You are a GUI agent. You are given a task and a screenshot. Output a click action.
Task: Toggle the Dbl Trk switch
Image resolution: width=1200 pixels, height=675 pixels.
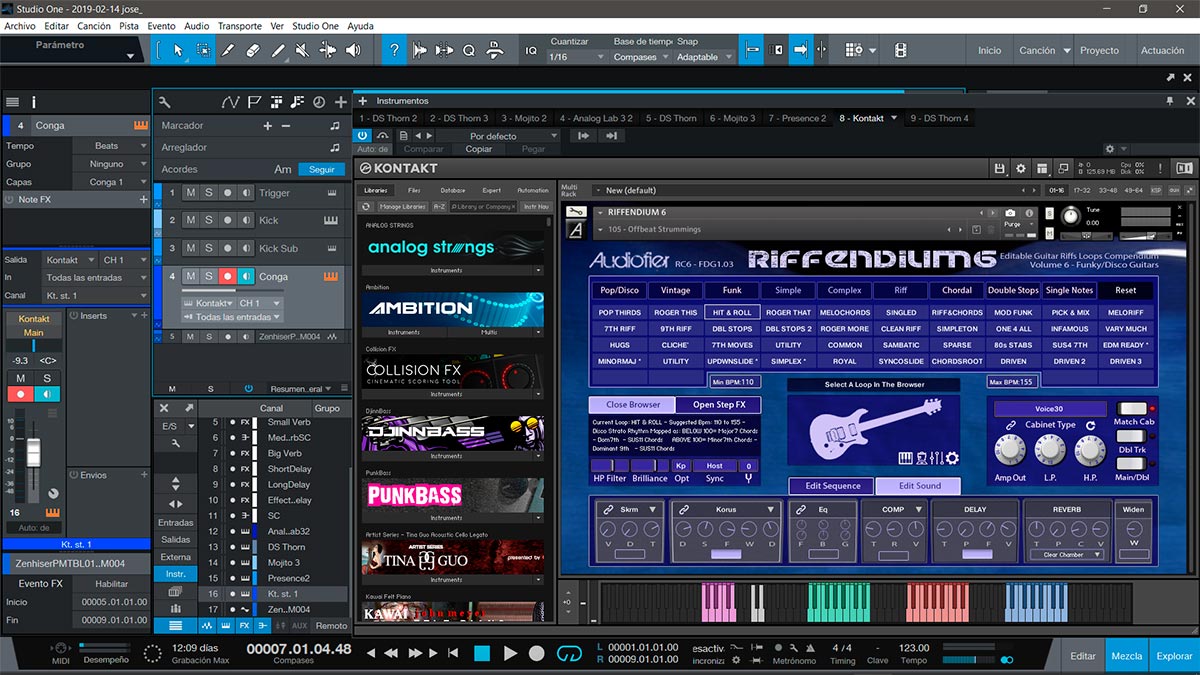(1132, 436)
